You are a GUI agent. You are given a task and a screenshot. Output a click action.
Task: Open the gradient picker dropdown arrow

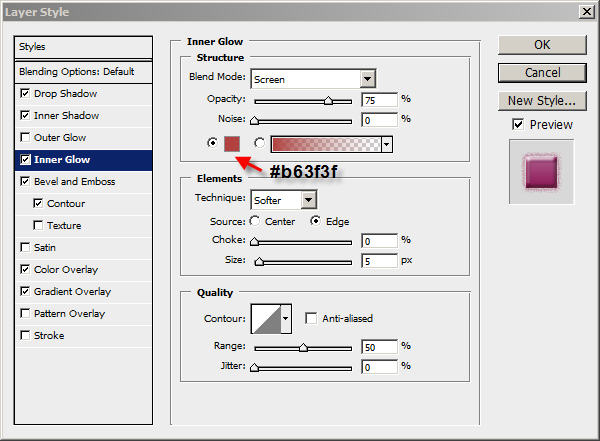coord(386,144)
